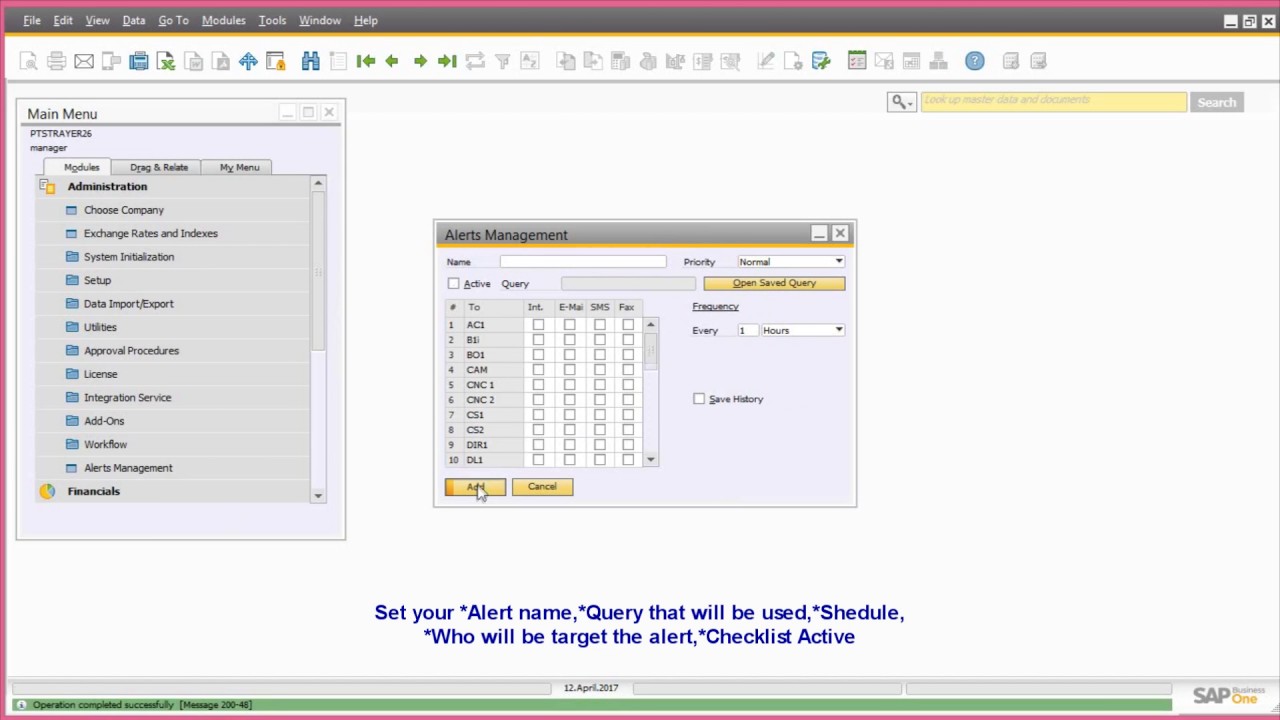This screenshot has height=720, width=1280.
Task: Click the envelope Email toolbar icon
Action: pos(84,62)
